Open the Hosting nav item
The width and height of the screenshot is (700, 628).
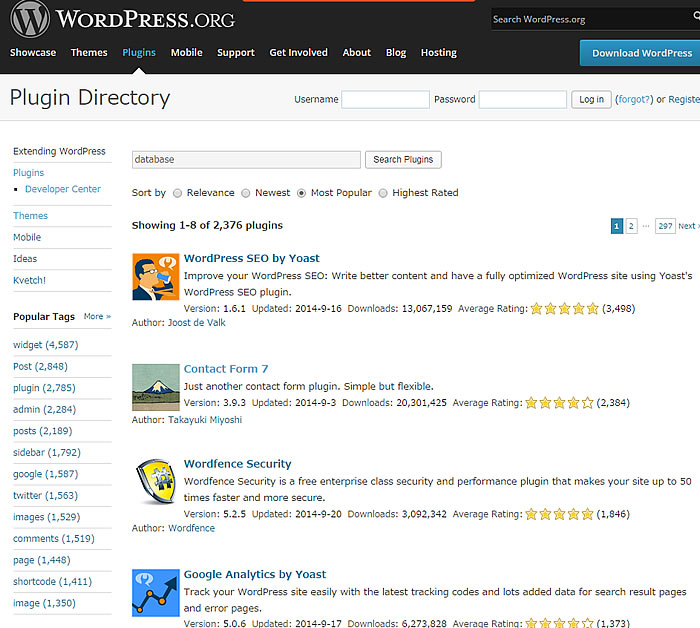click(x=439, y=53)
